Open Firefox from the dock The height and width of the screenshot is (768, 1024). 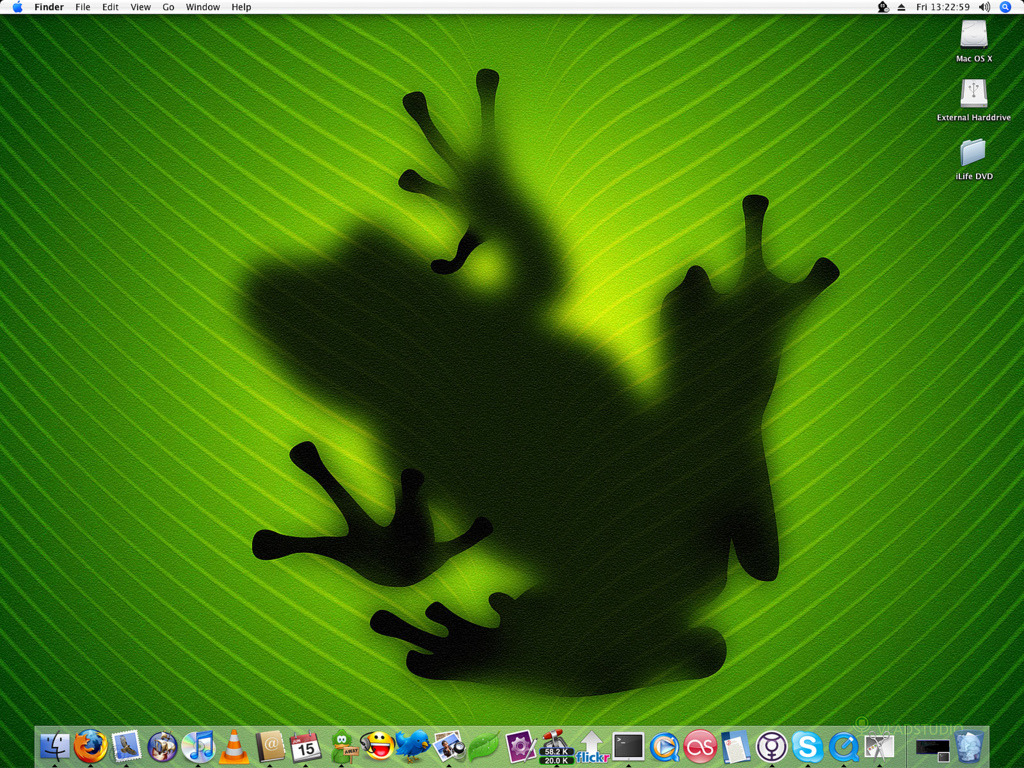point(90,746)
